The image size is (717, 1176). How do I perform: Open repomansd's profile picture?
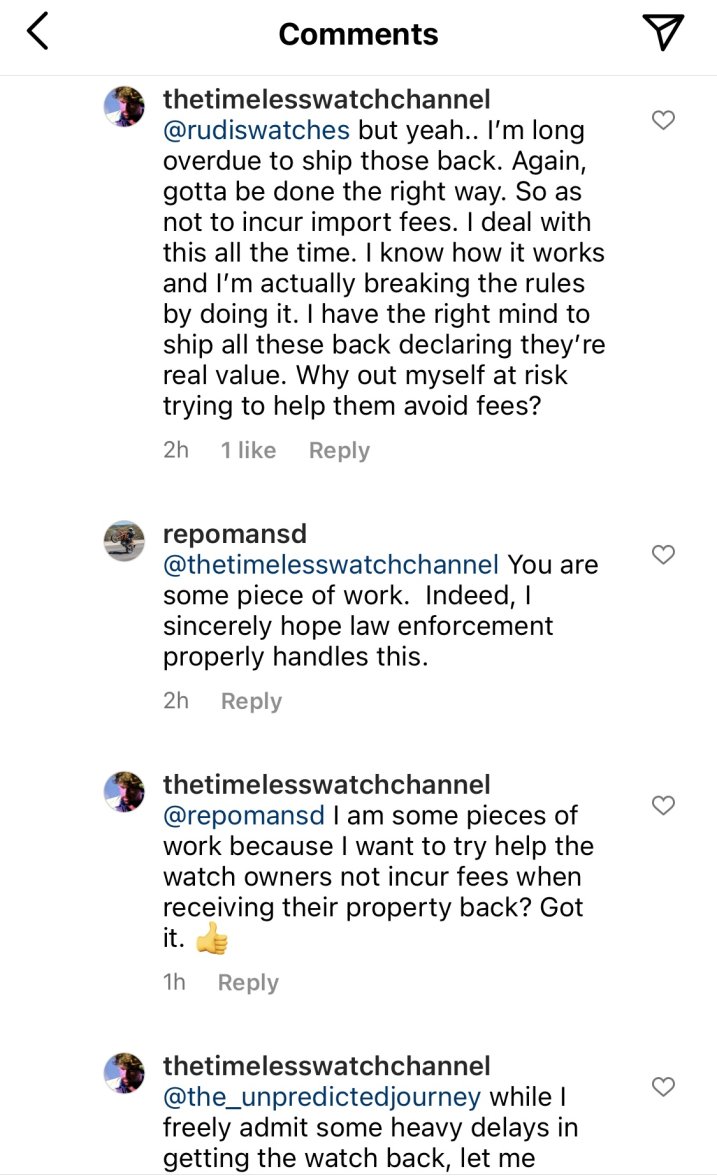pos(125,541)
